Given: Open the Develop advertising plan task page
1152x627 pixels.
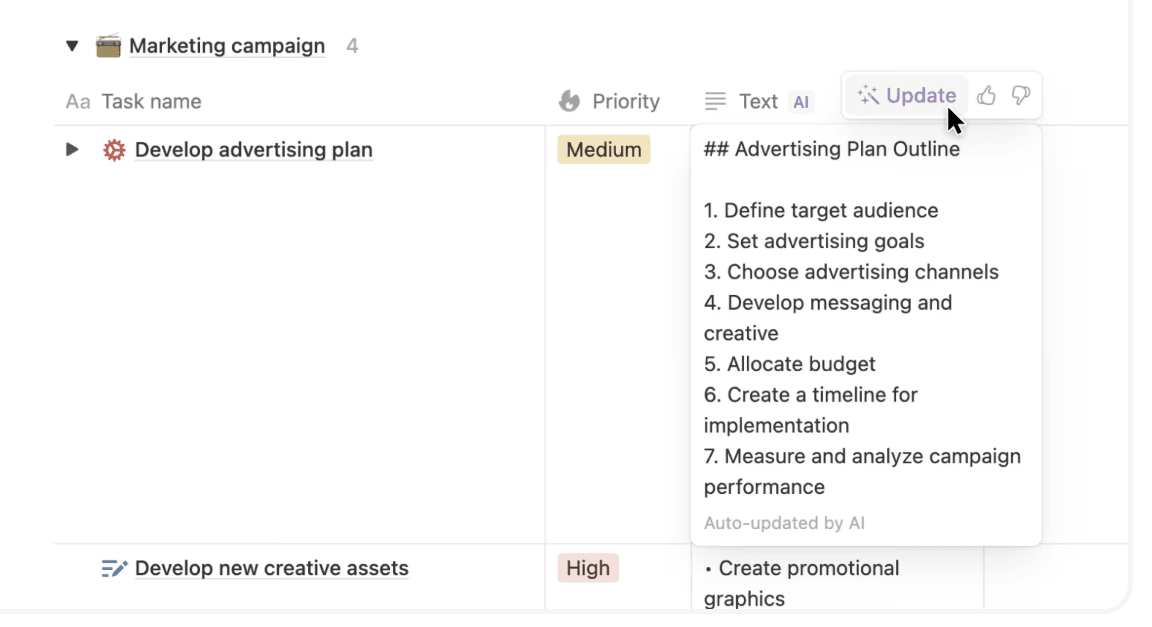Looking at the screenshot, I should tap(253, 149).
